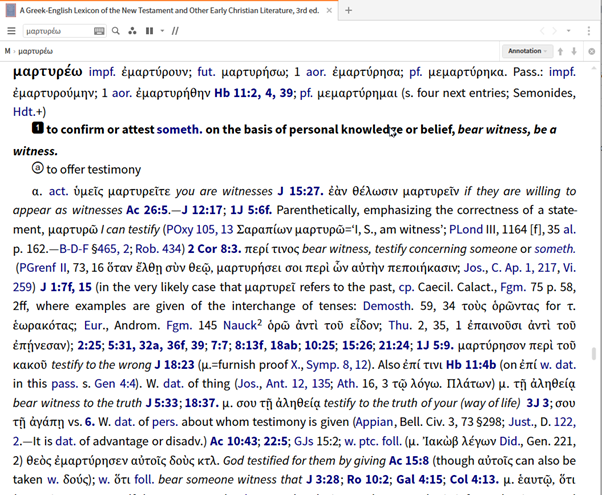Viewport: 602px width, 495px height.
Task: Click the B-D-F §465, 2 link
Action: [94, 249]
